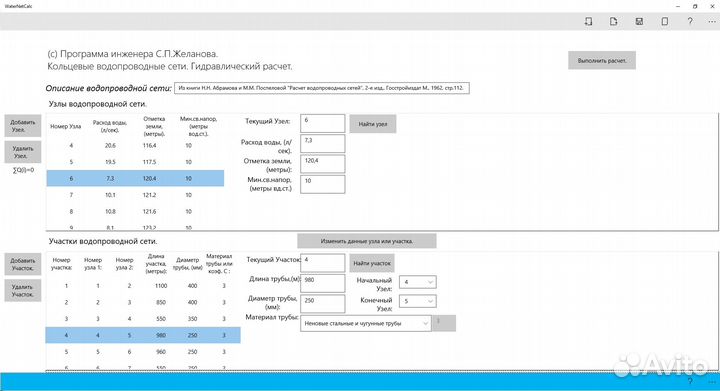Click elevation value 121.2 in node table

click(x=149, y=195)
